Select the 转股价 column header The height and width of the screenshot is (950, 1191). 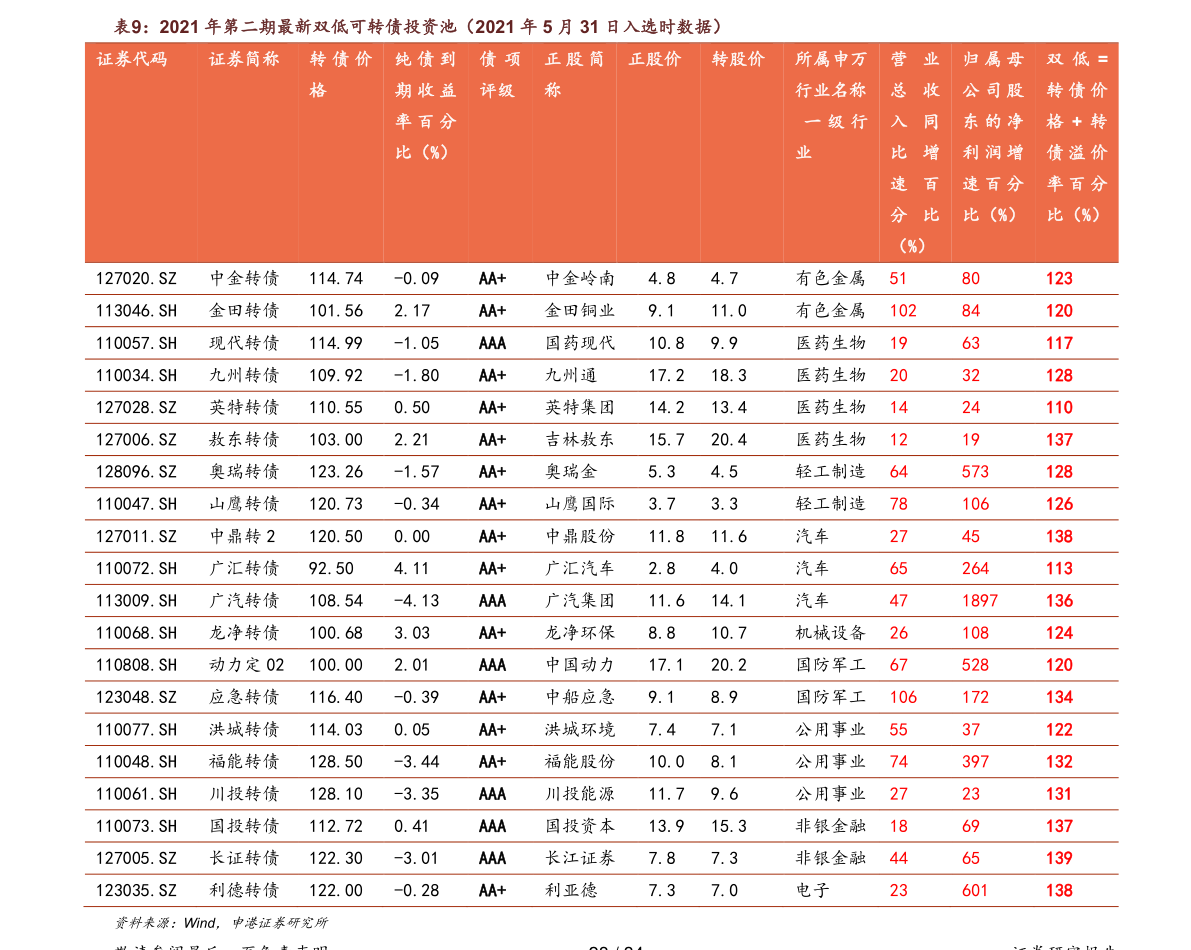point(738,60)
